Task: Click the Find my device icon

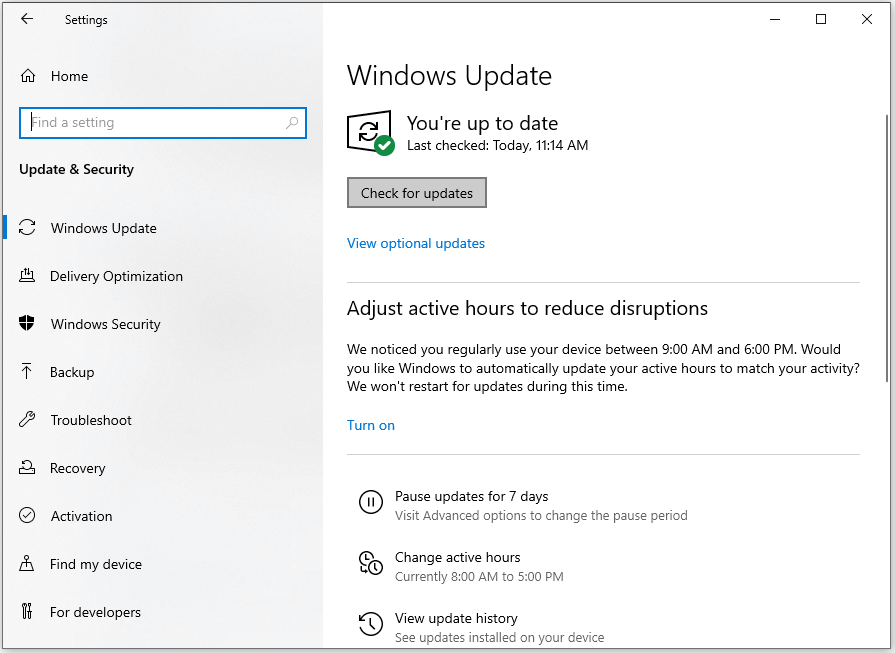Action: pyautogui.click(x=27, y=563)
